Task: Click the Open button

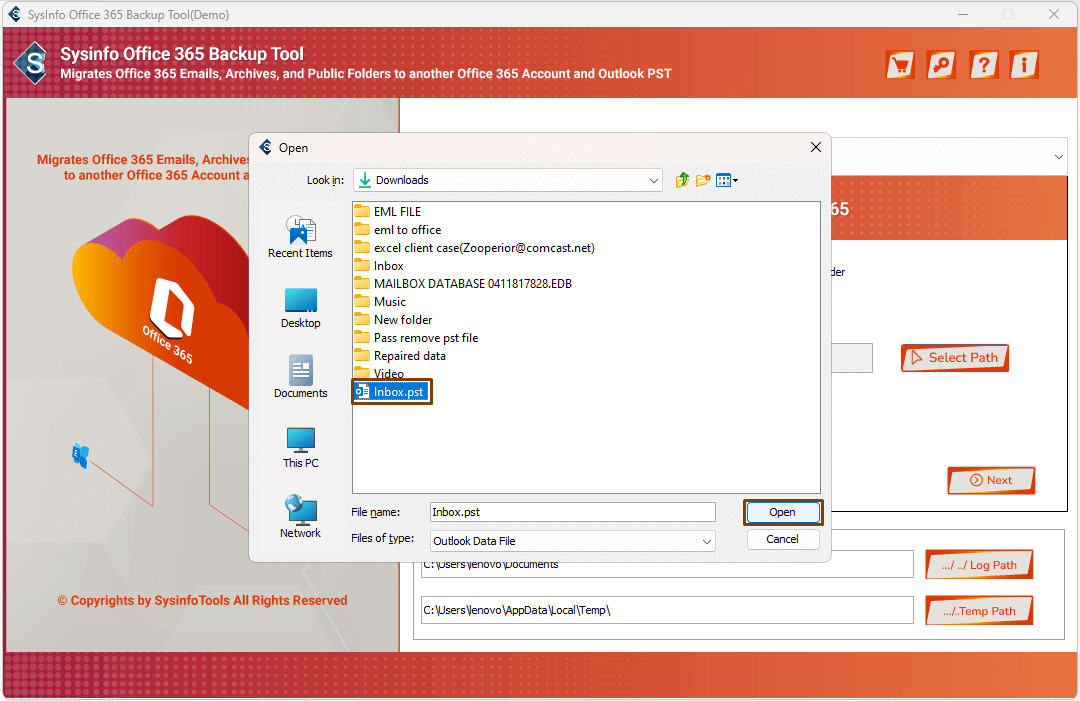Action: click(782, 512)
